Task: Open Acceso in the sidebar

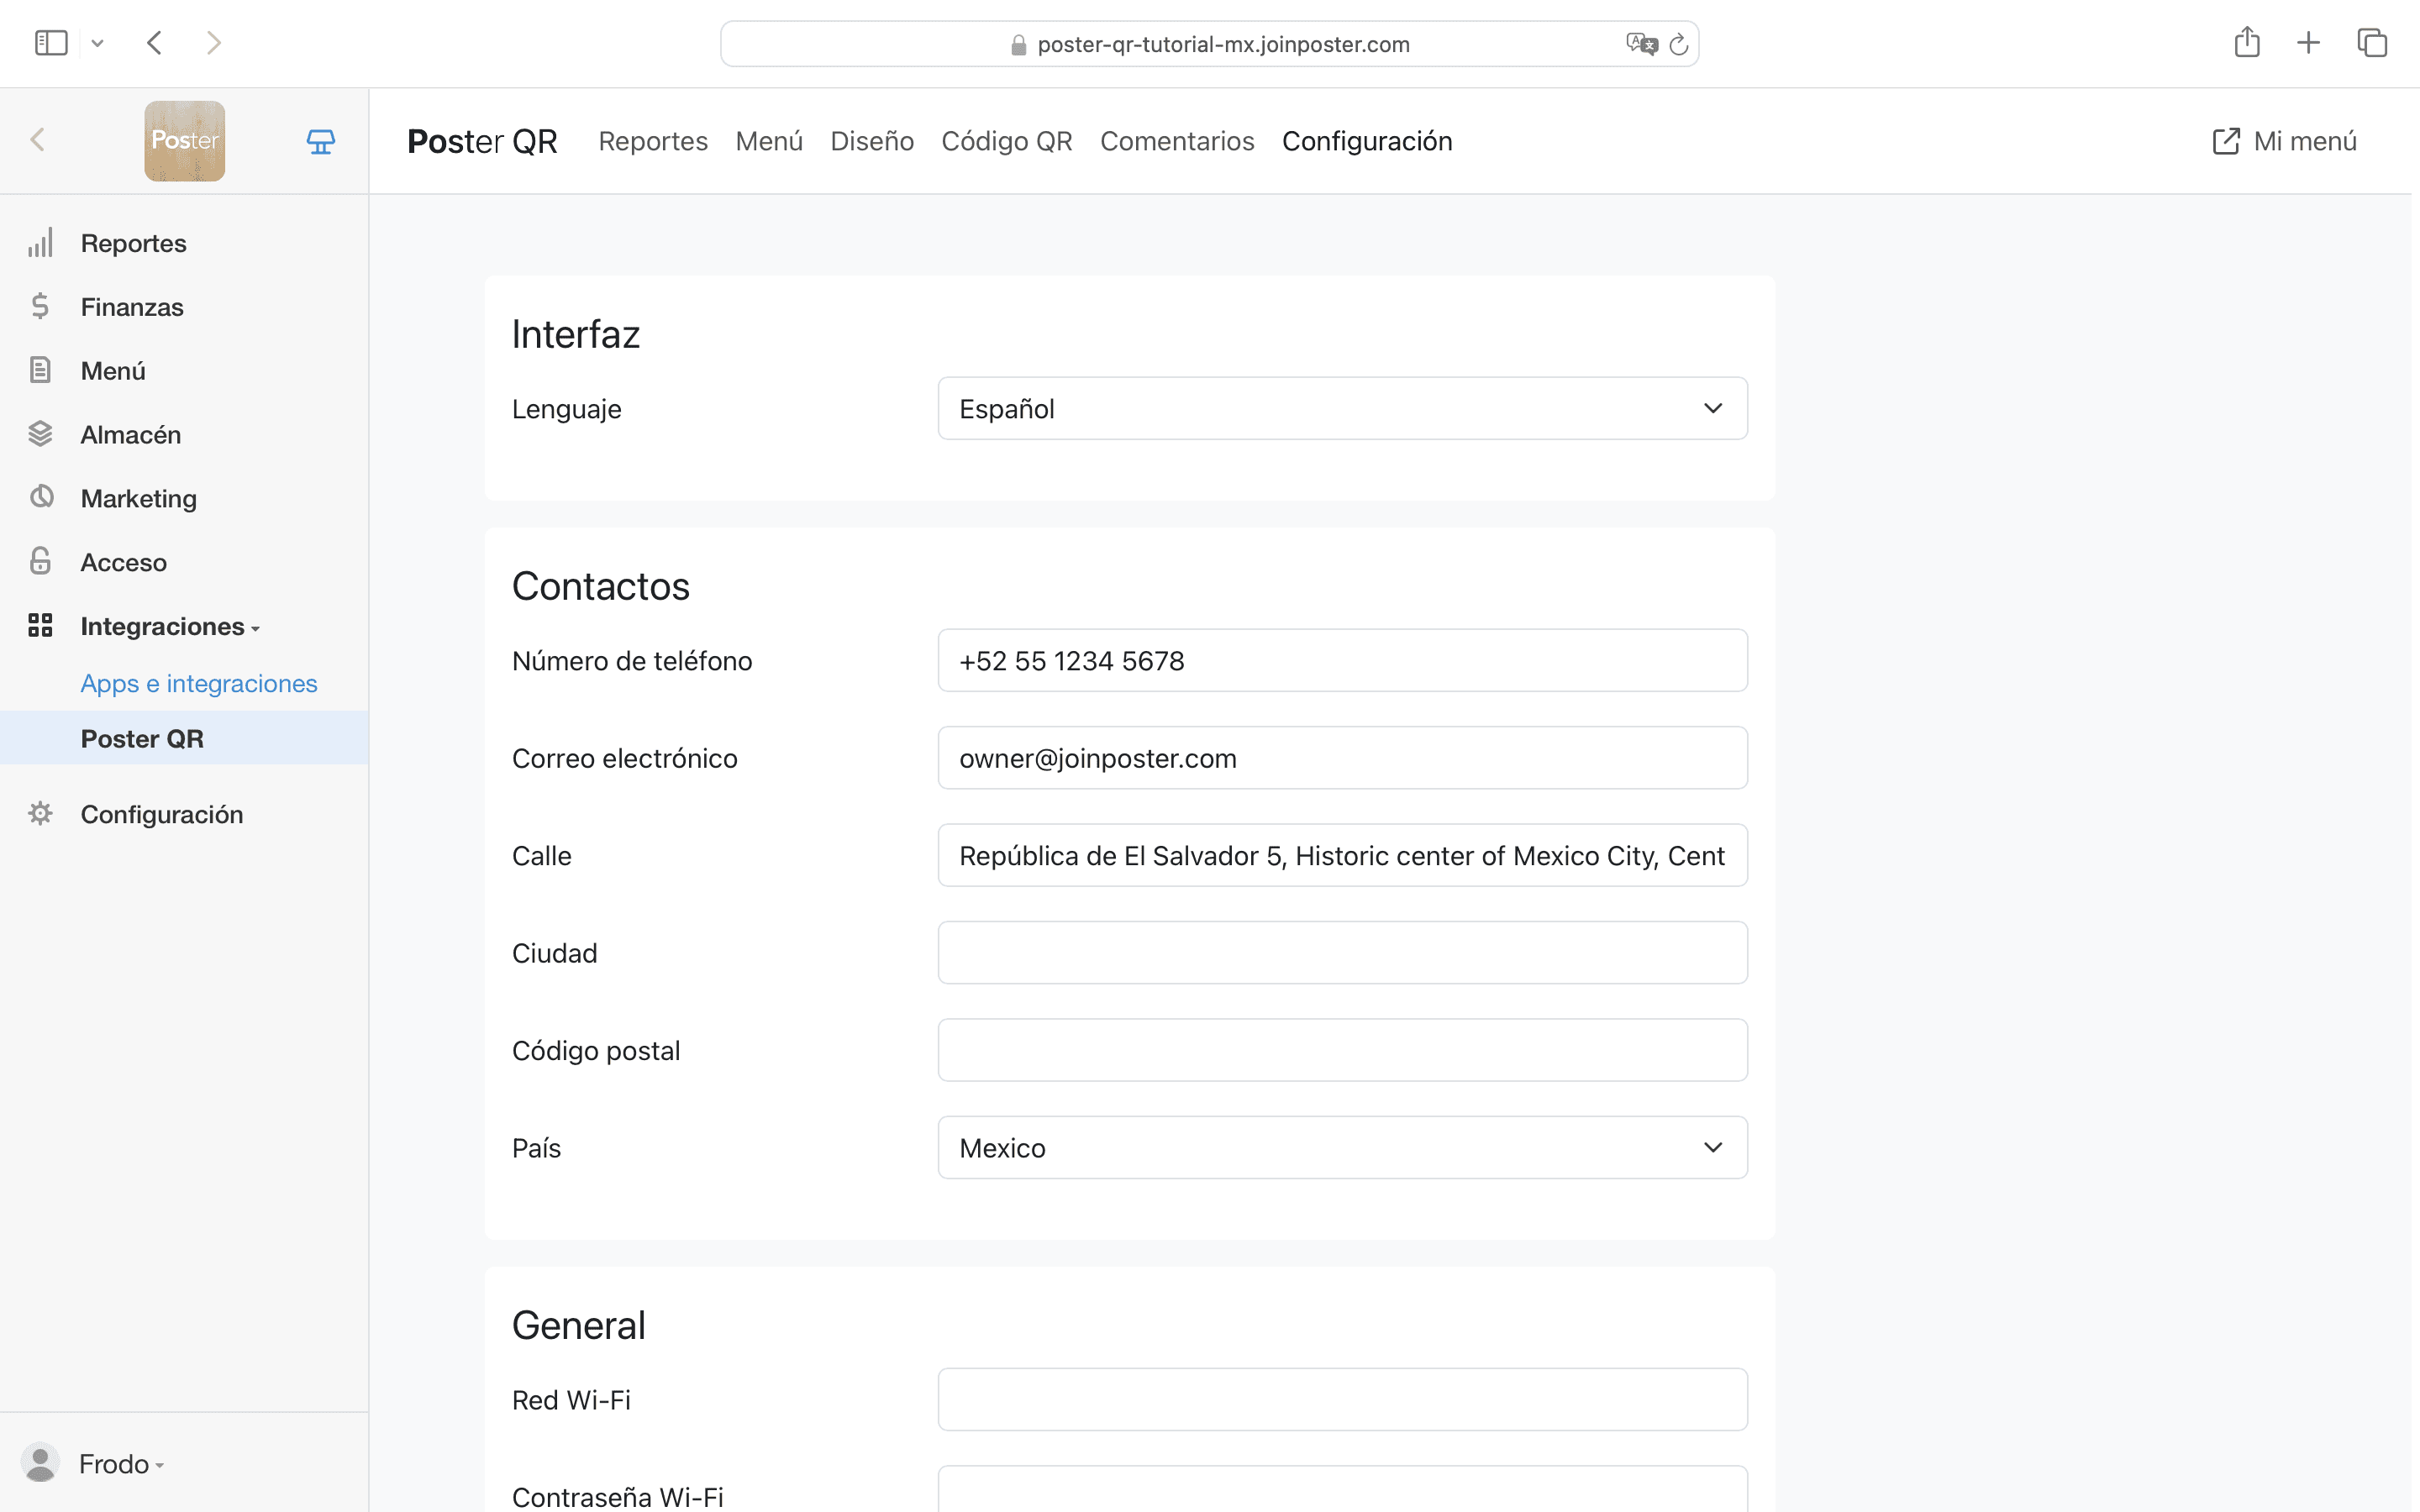Action: (x=124, y=563)
